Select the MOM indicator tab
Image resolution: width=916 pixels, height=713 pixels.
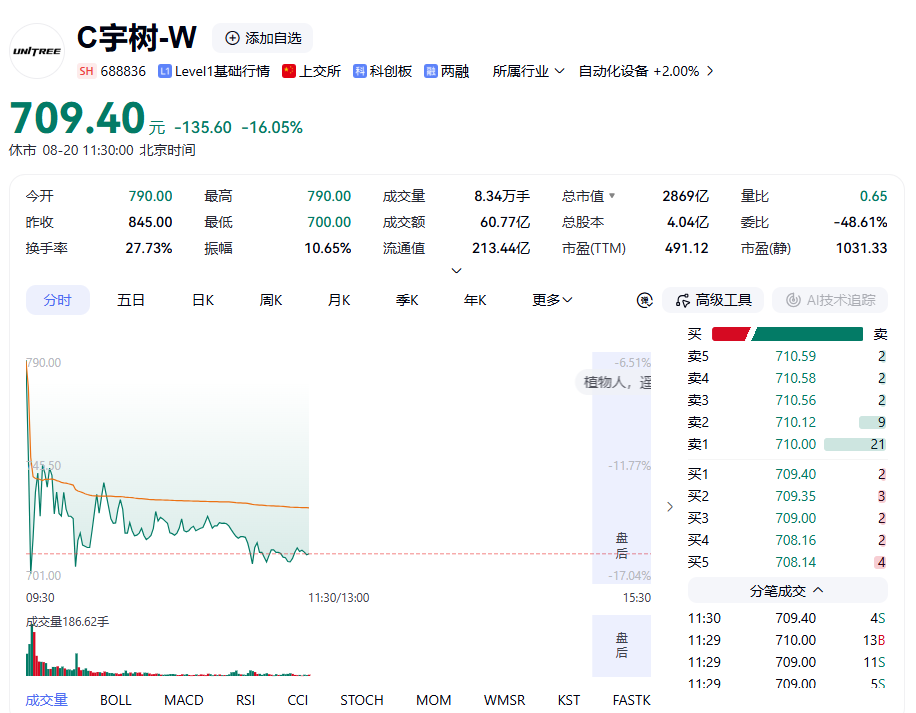433,700
